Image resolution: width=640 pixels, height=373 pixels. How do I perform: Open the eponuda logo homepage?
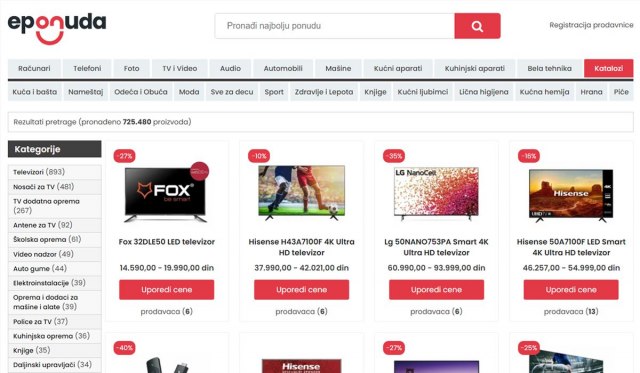pos(57,28)
